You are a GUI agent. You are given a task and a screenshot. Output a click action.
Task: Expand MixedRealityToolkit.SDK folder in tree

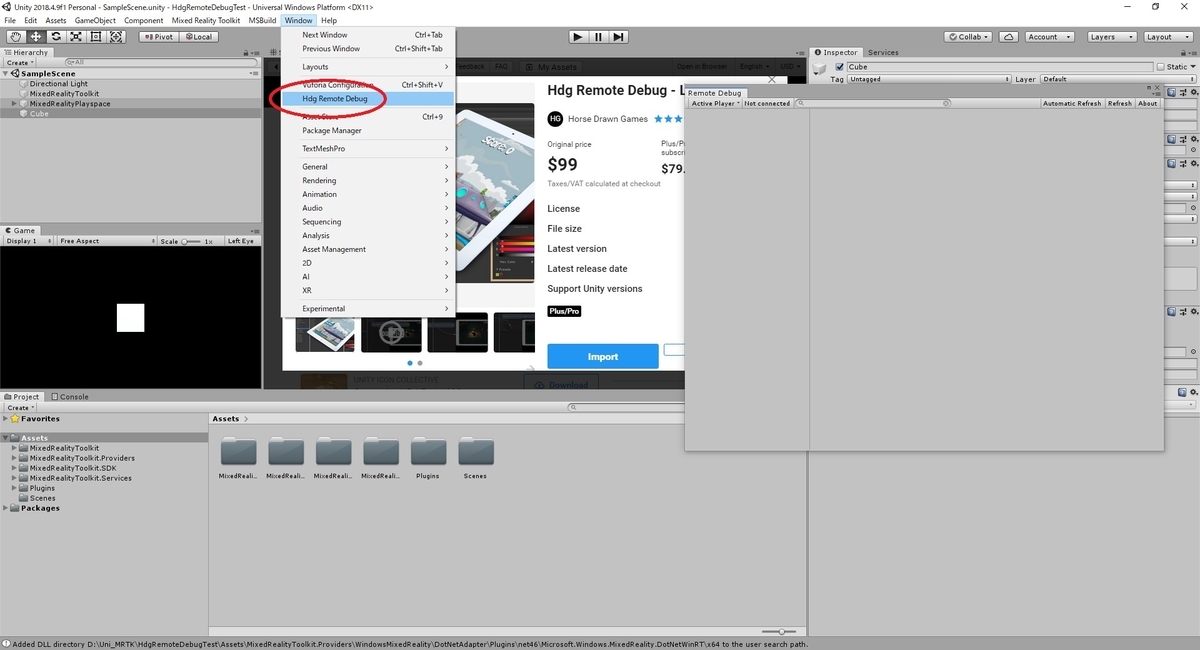click(14, 468)
